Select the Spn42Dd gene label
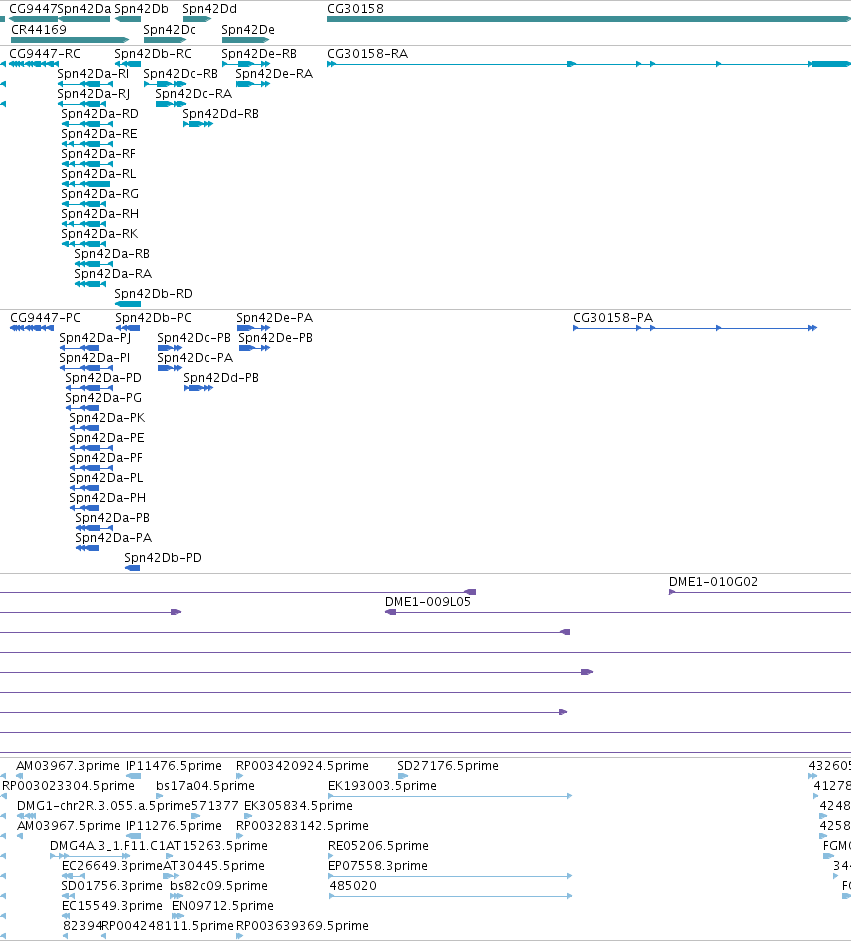 [x=209, y=9]
